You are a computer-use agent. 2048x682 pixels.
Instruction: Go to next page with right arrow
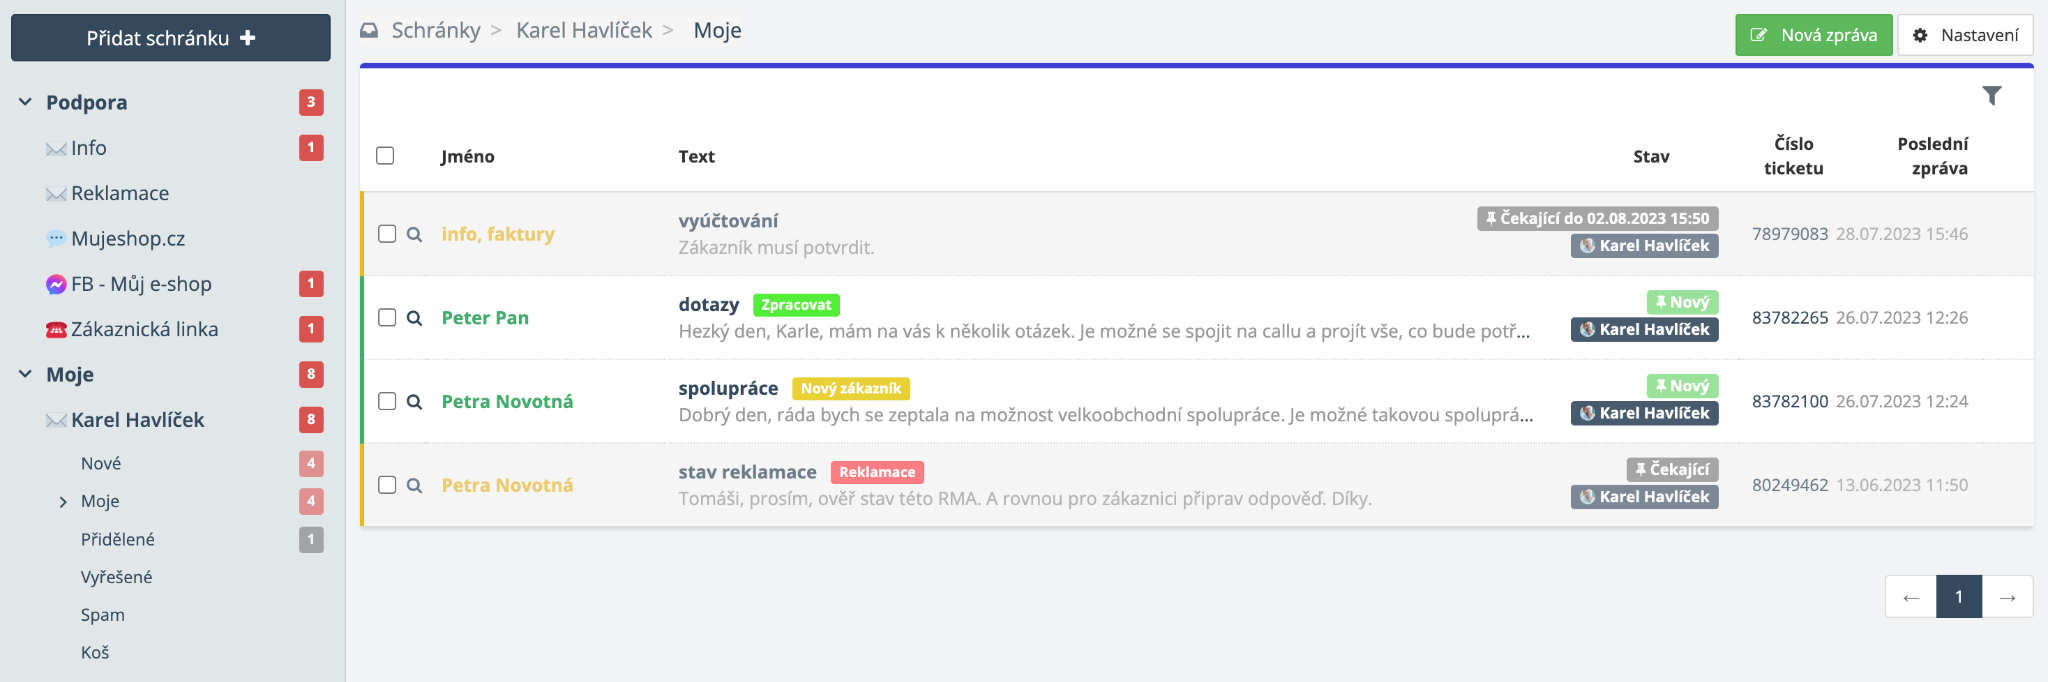[x=2007, y=597]
